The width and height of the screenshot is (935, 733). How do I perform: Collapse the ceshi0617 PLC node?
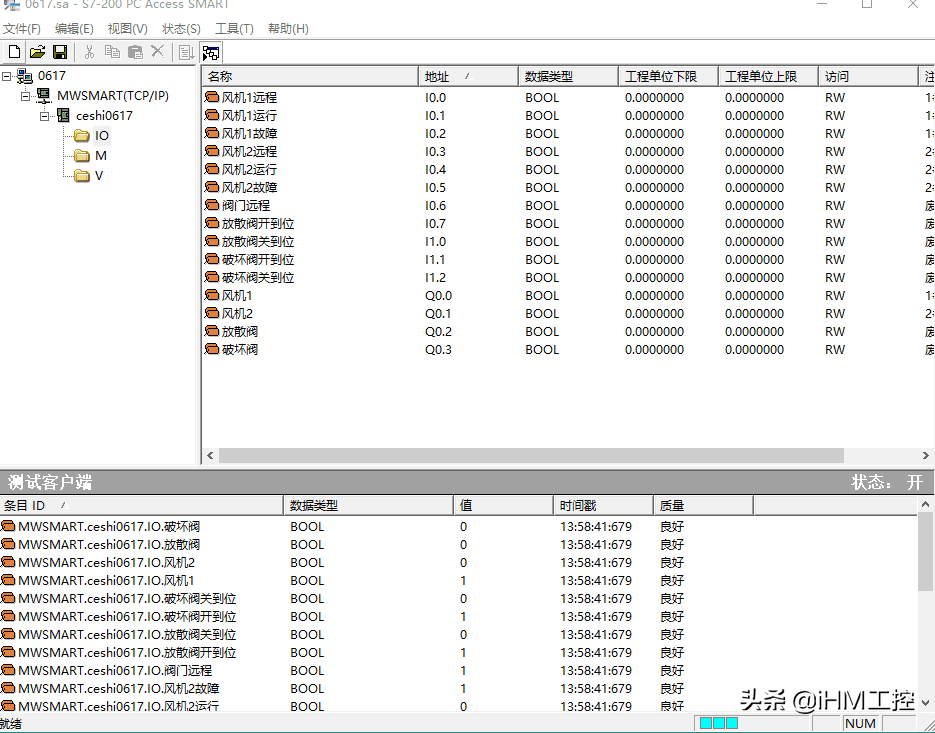point(45,116)
